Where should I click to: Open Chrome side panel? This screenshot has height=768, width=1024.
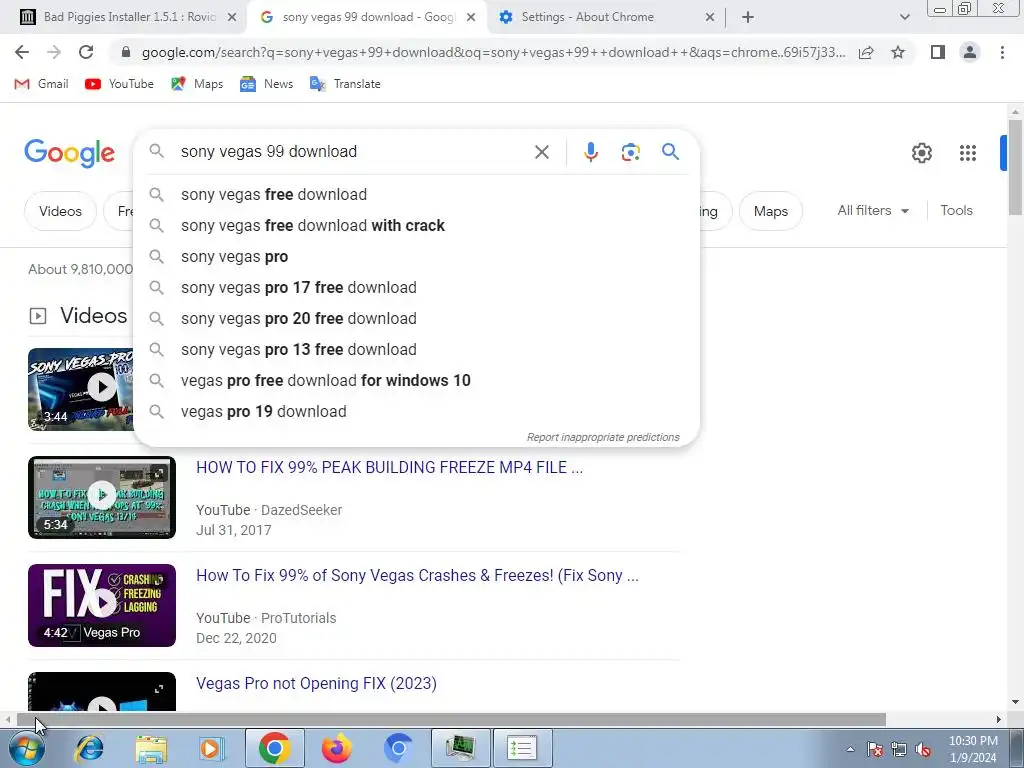click(938, 52)
